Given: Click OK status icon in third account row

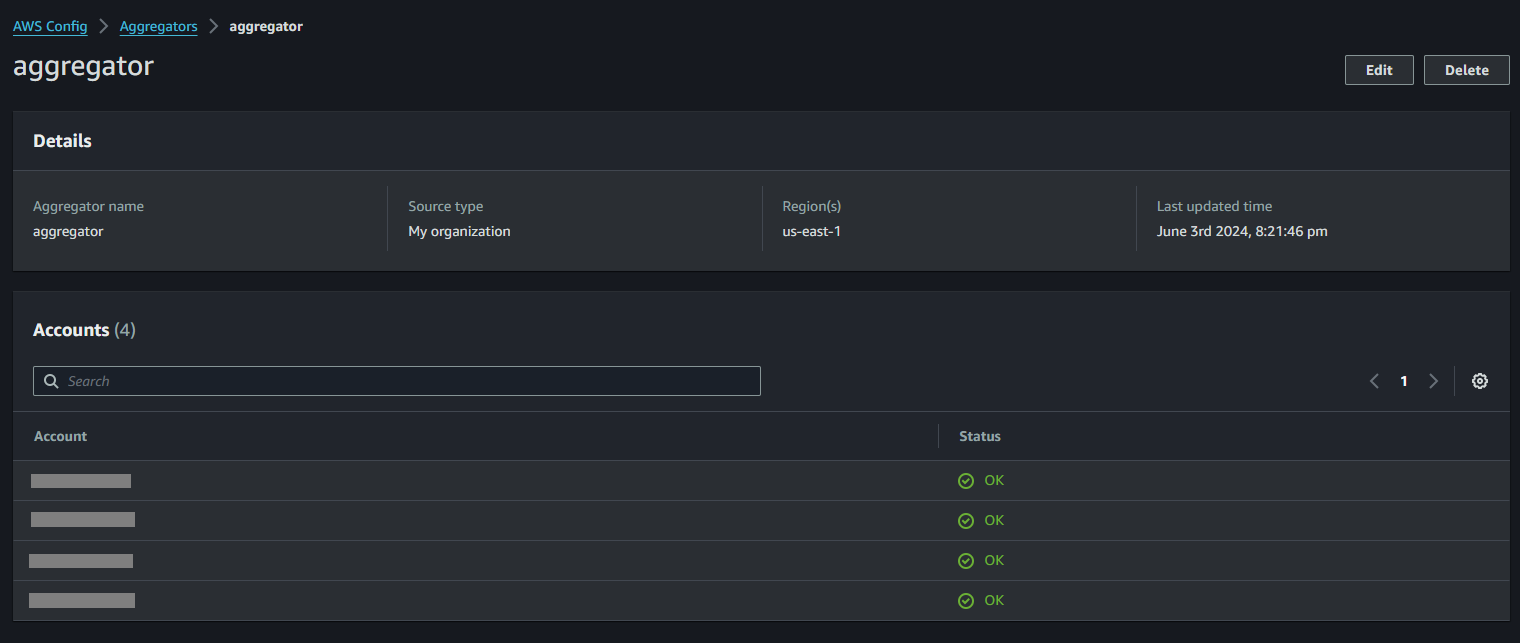Looking at the screenshot, I should tap(966, 561).
